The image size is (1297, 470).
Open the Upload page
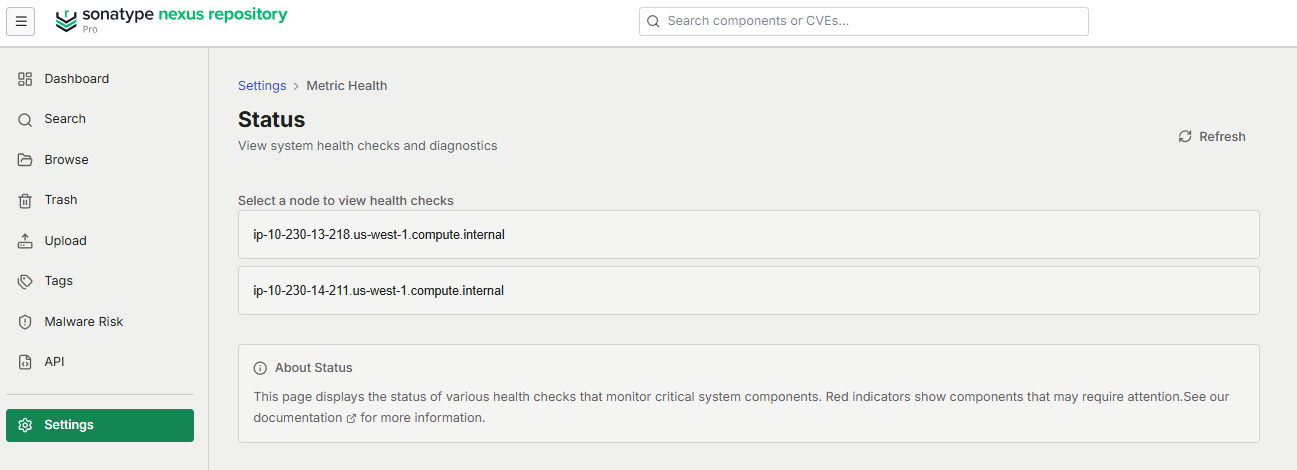point(100,241)
